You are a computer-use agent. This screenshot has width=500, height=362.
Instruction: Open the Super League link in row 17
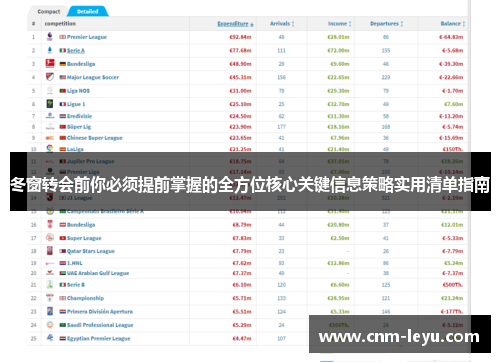tap(84, 238)
